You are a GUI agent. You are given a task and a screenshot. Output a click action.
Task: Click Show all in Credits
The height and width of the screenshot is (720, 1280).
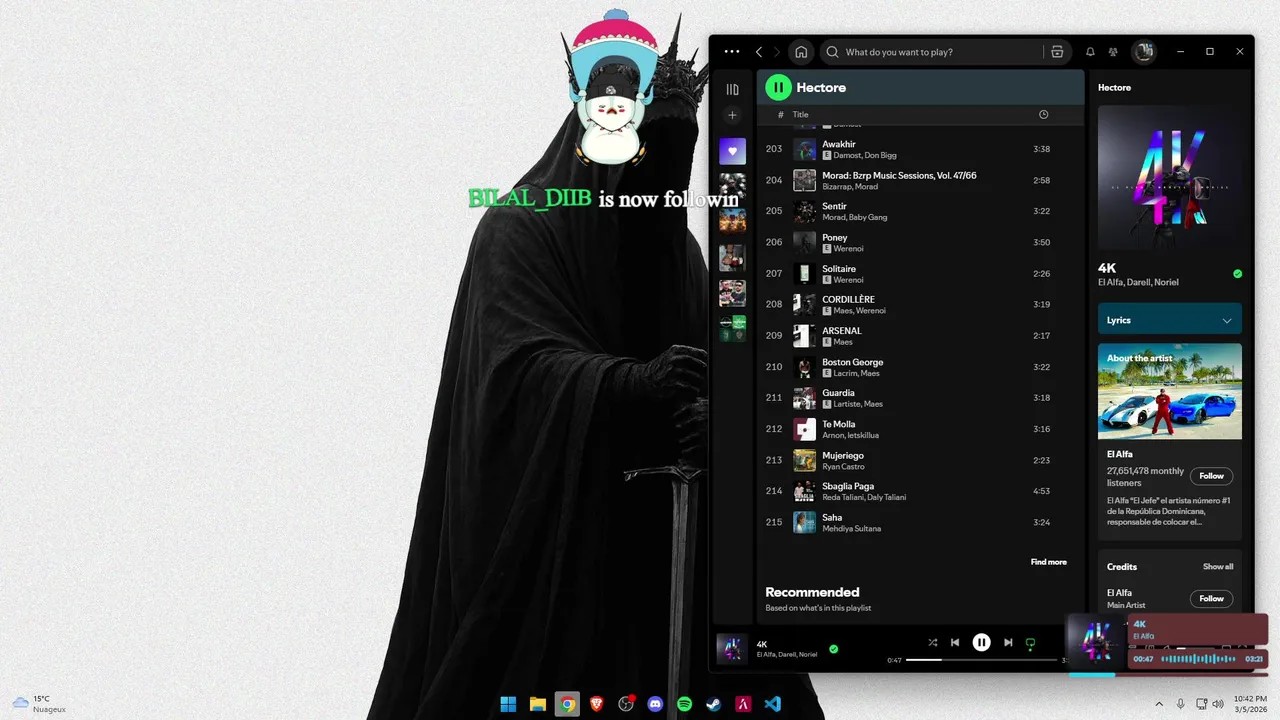[1217, 567]
